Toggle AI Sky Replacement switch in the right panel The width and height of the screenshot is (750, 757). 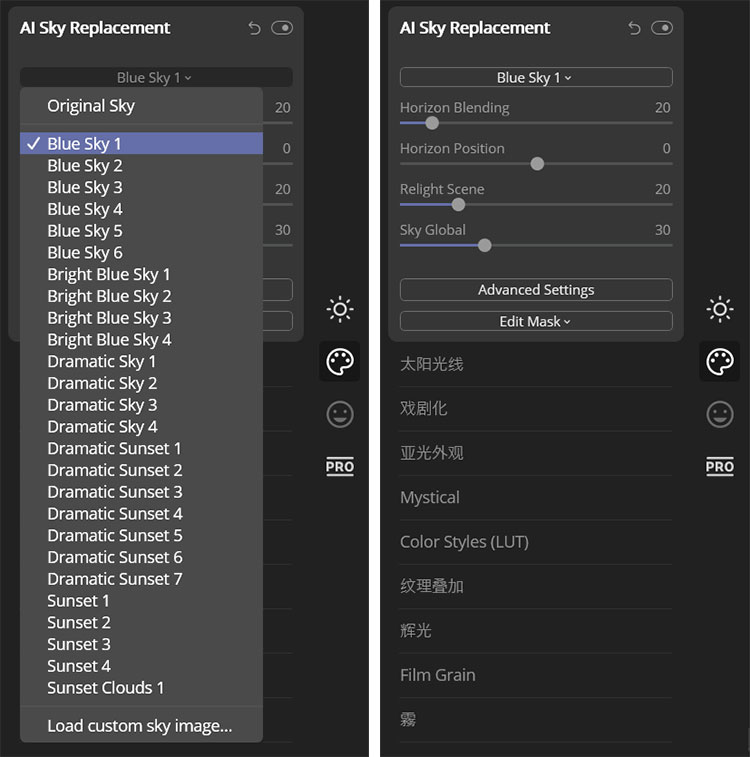pyautogui.click(x=662, y=28)
